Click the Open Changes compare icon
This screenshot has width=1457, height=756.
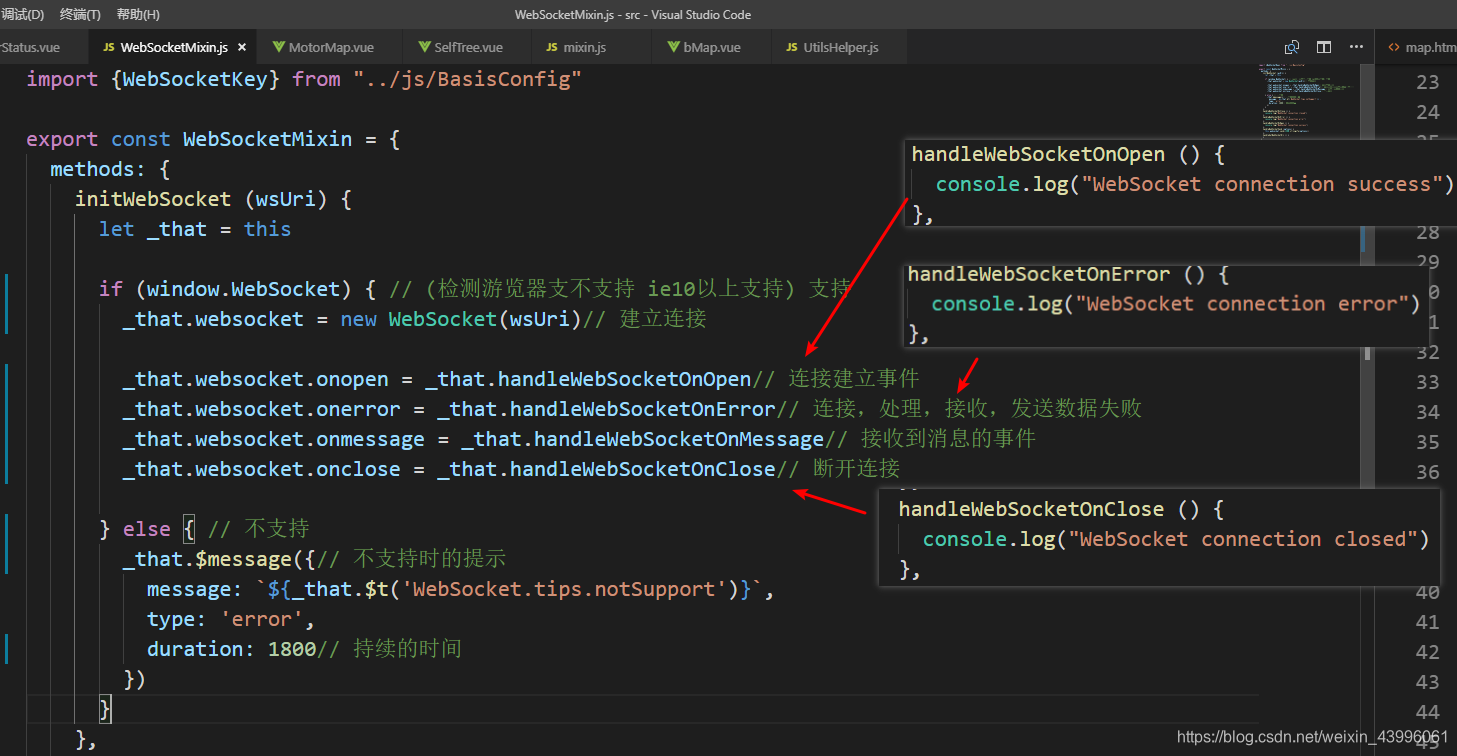[1292, 47]
